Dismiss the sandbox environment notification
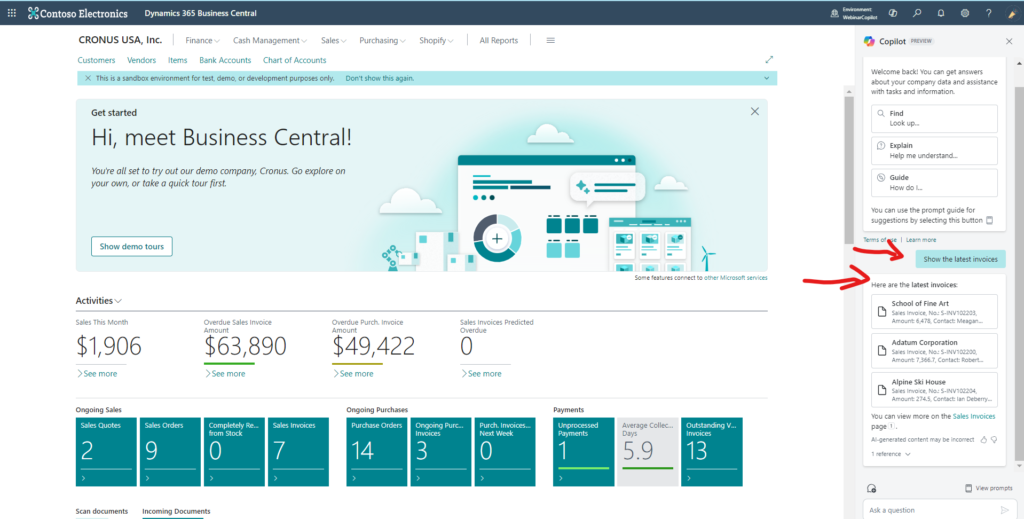The width and height of the screenshot is (1024, 519). point(88,78)
